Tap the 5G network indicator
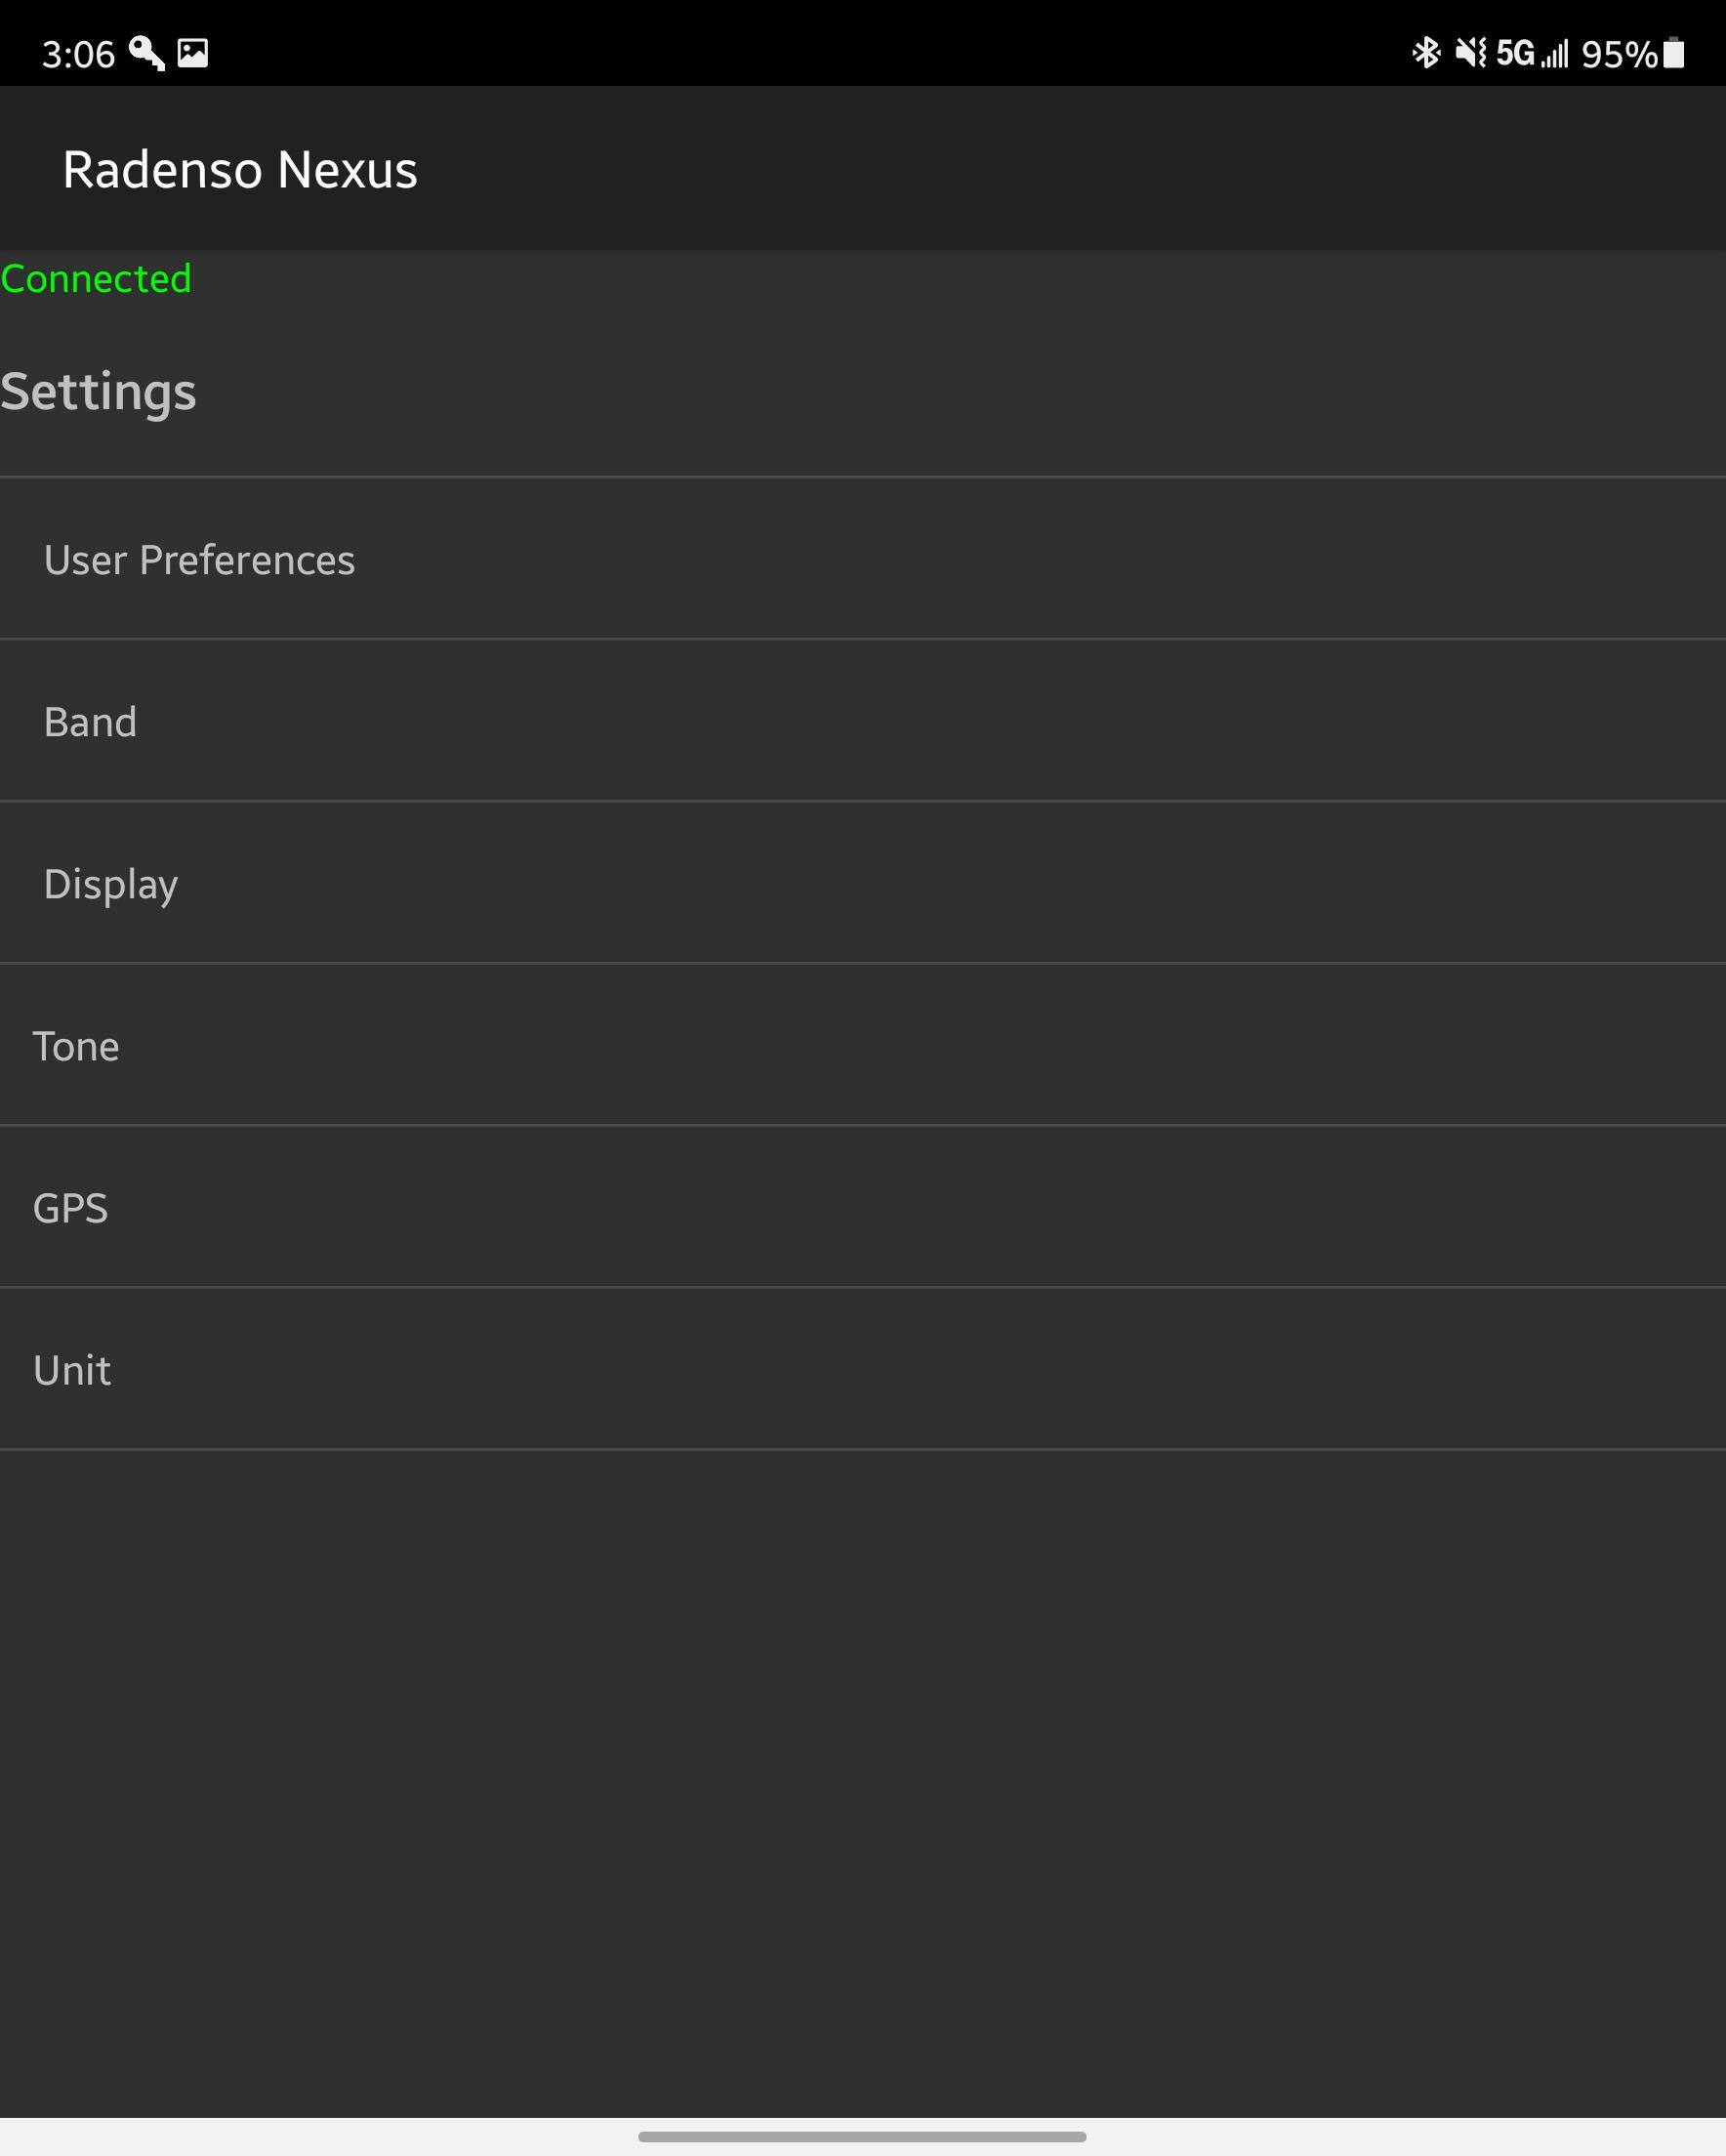 coord(1514,53)
